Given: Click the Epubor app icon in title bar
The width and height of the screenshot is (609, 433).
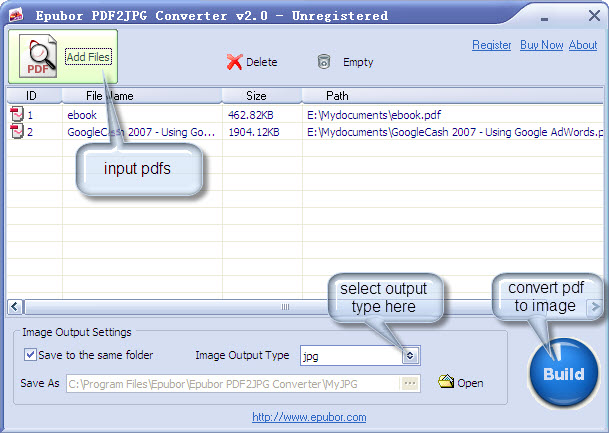Looking at the screenshot, I should (x=16, y=15).
